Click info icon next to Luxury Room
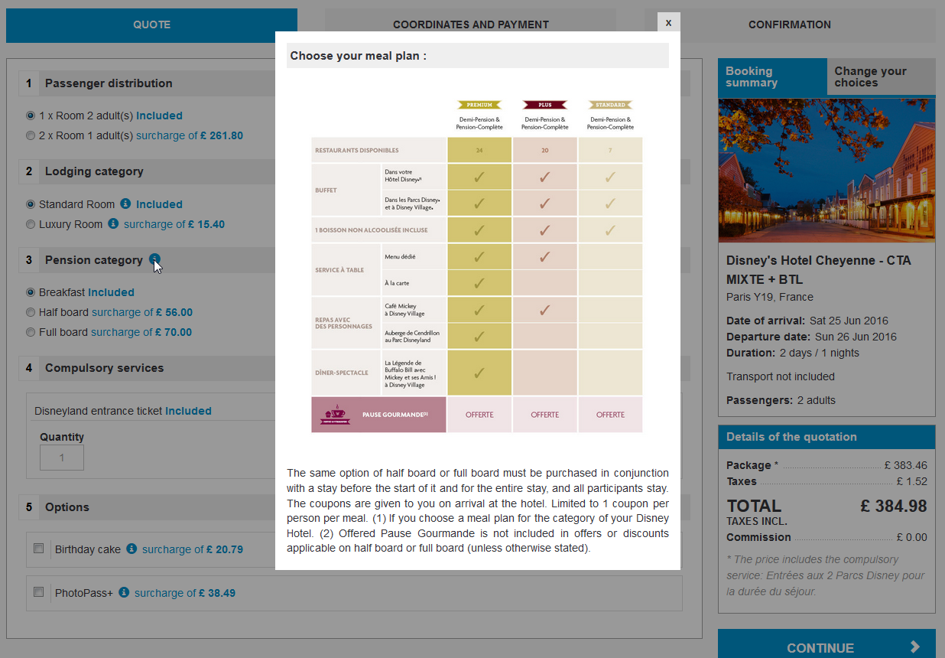The height and width of the screenshot is (658, 945). pos(113,224)
